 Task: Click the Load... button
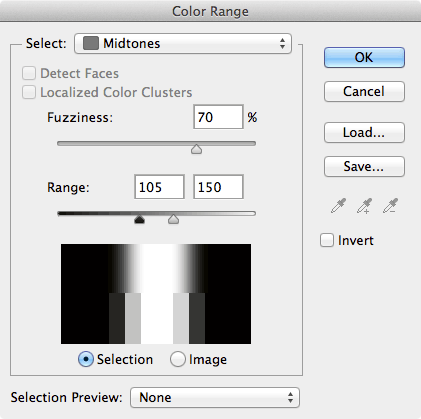[364, 132]
